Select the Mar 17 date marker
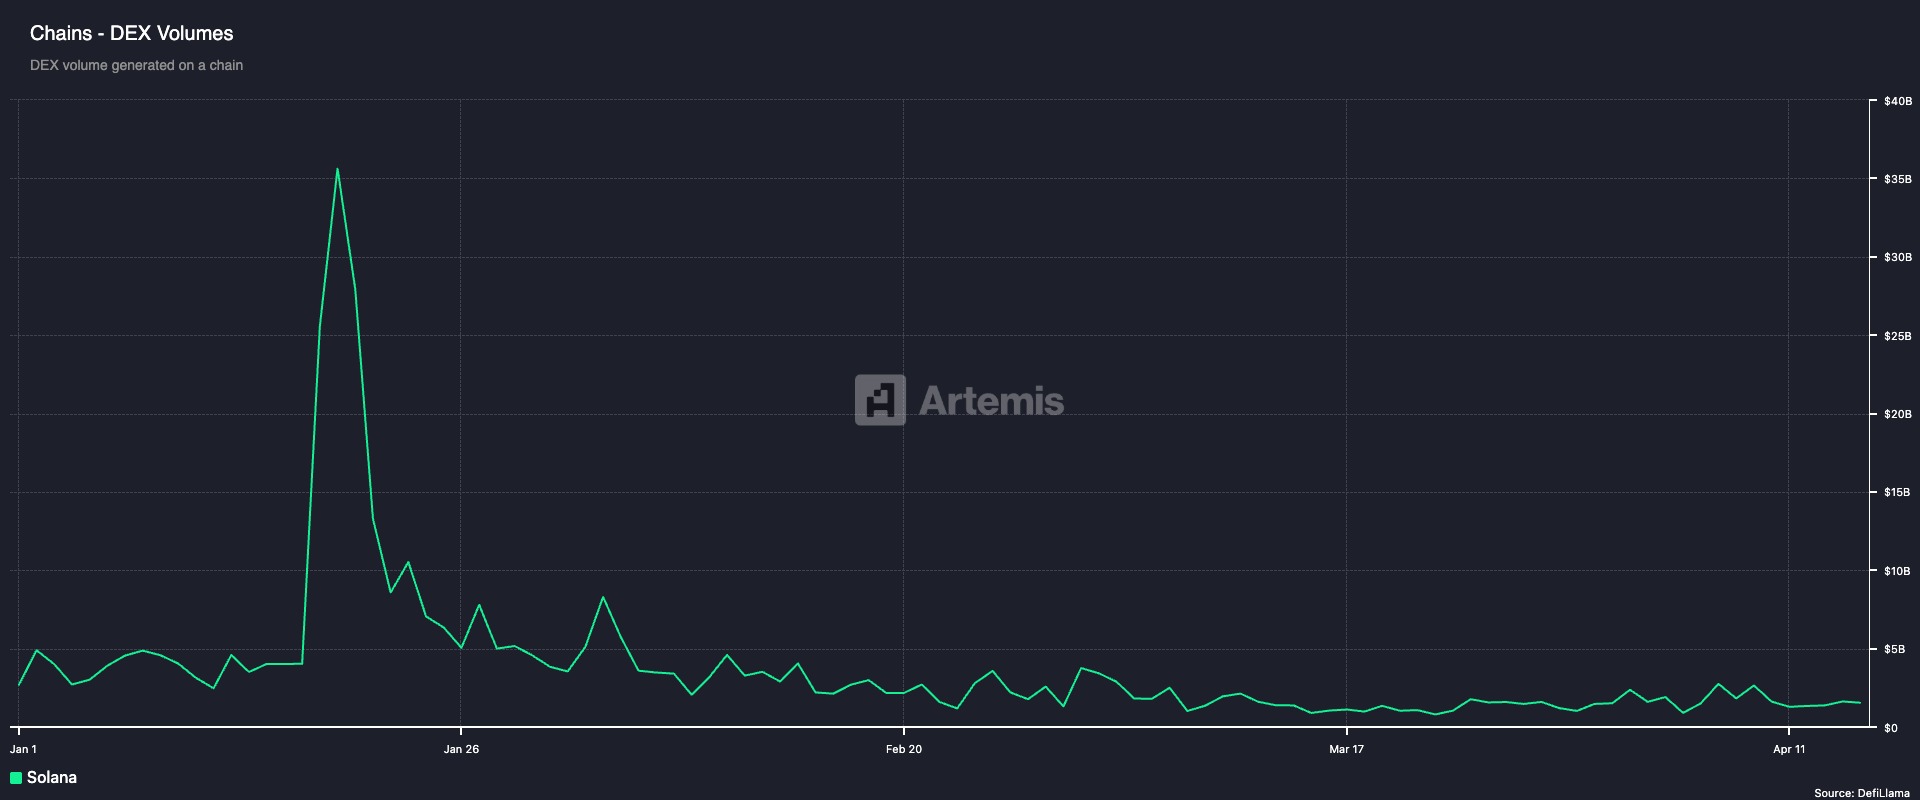 coord(1346,749)
